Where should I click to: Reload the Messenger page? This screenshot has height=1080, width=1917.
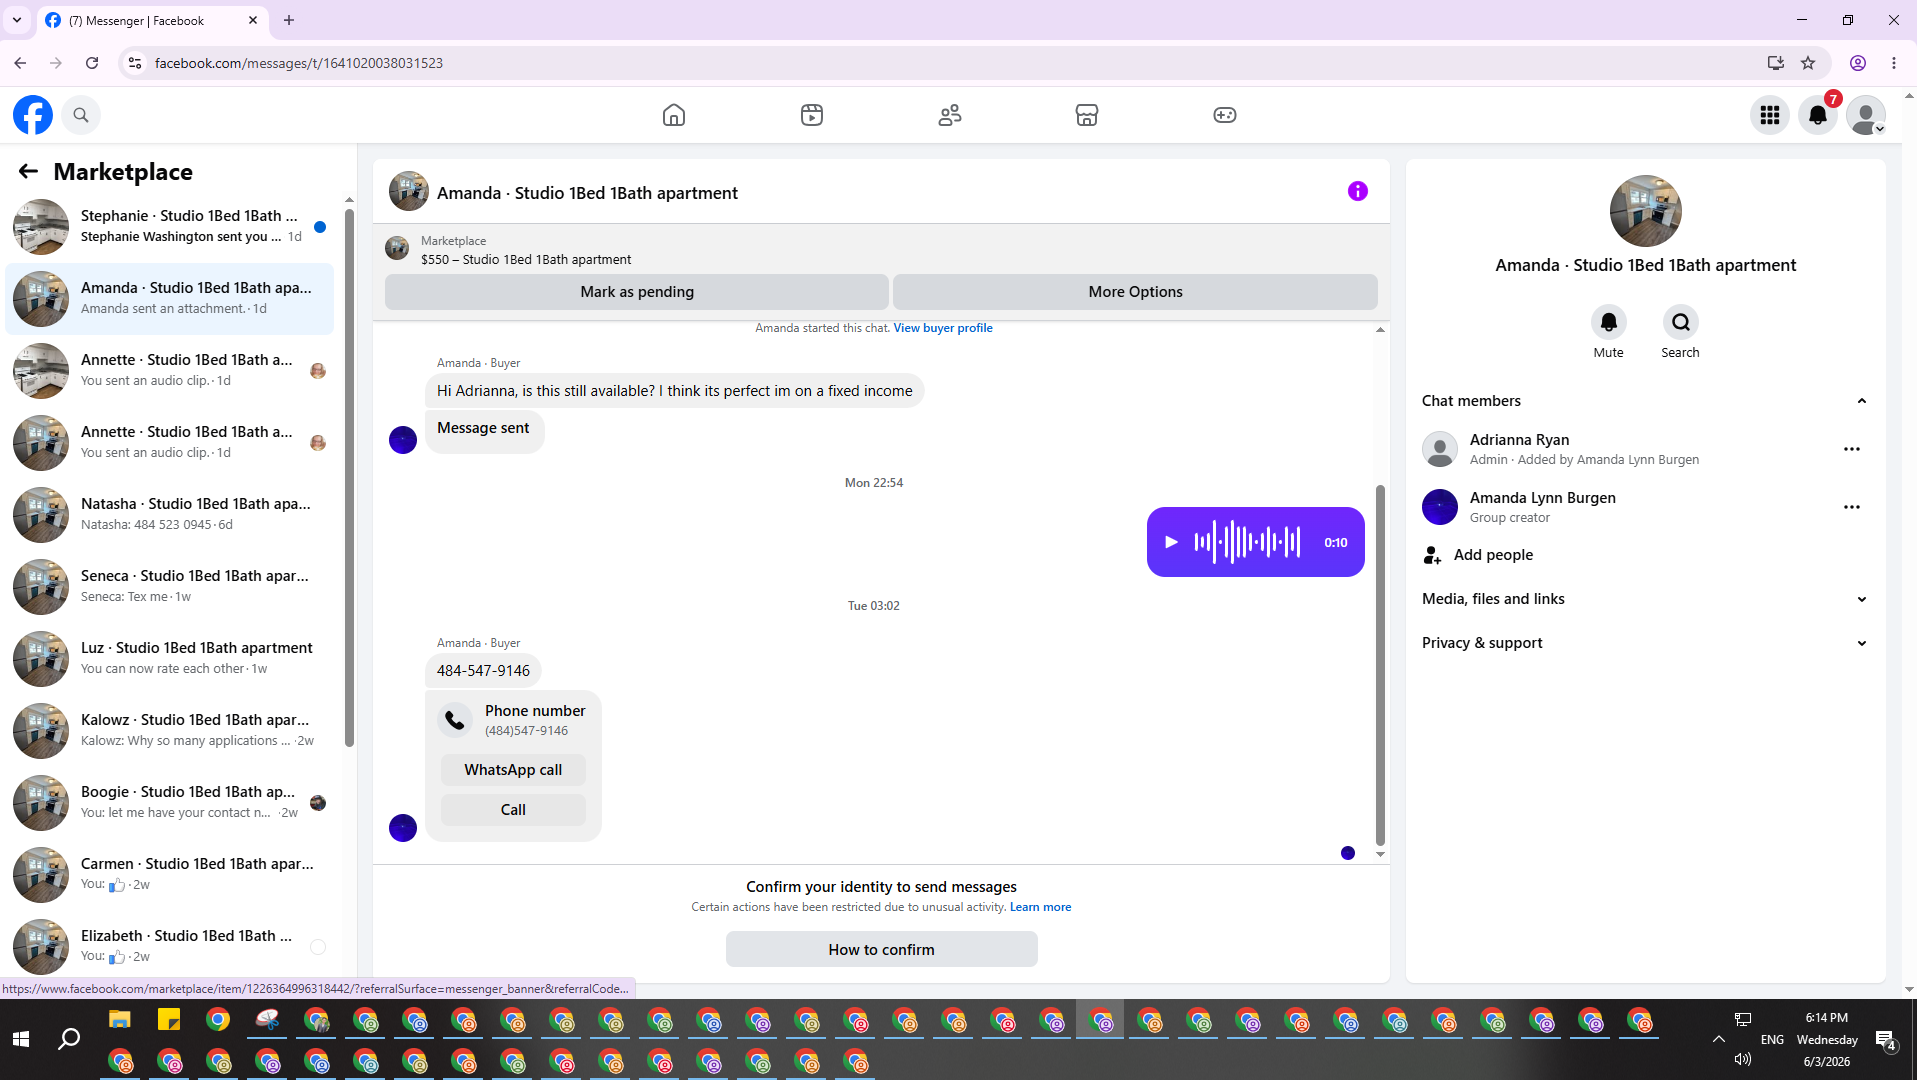(92, 63)
